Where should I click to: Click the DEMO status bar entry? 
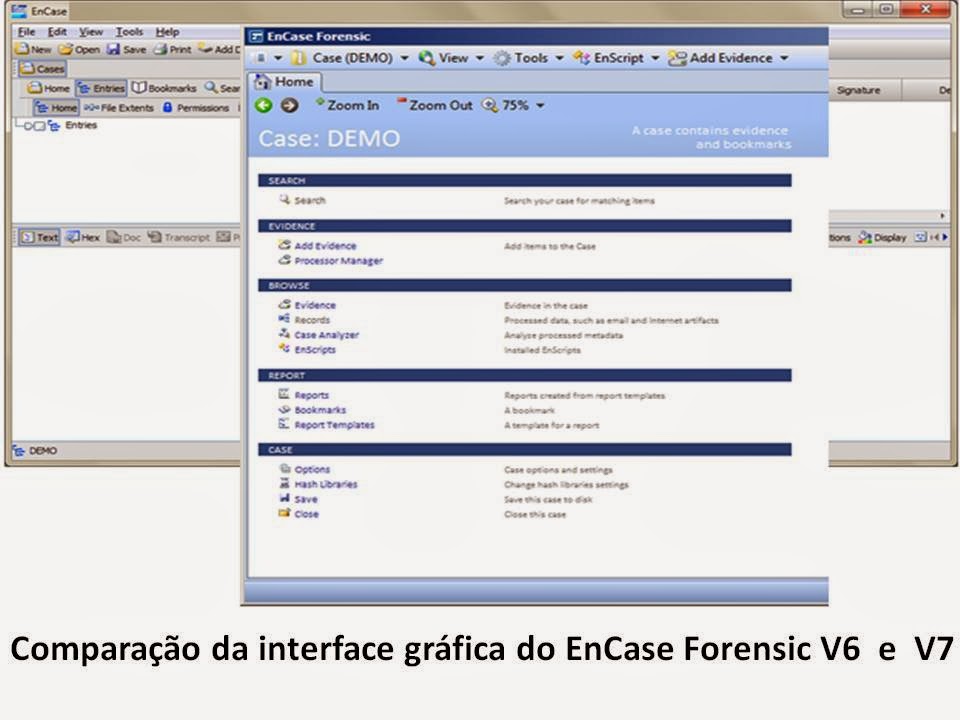pyautogui.click(x=36, y=451)
